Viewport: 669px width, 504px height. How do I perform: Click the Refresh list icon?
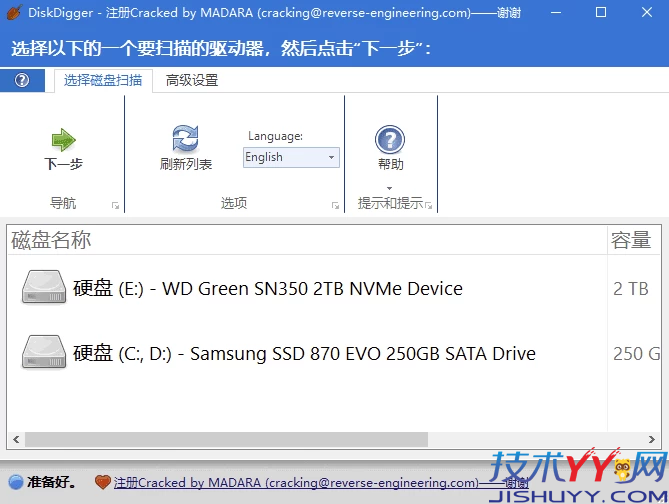186,138
